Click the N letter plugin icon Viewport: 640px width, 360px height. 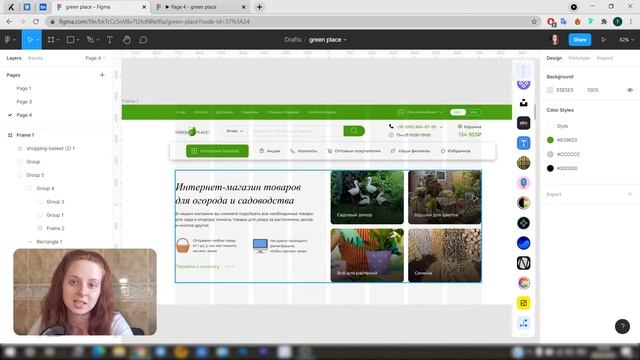point(523,263)
